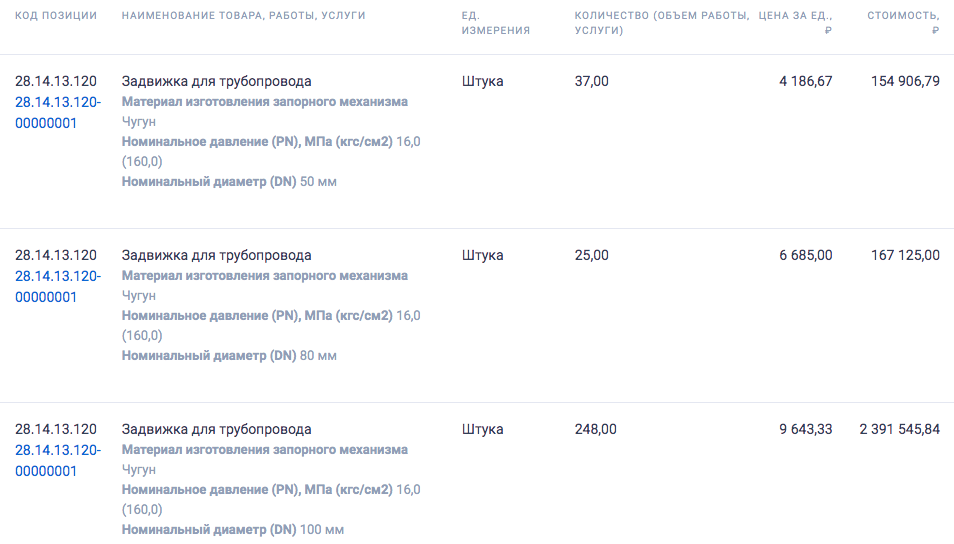Click the total cost 167 125,00
This screenshot has height=544, width=954.
[x=905, y=255]
